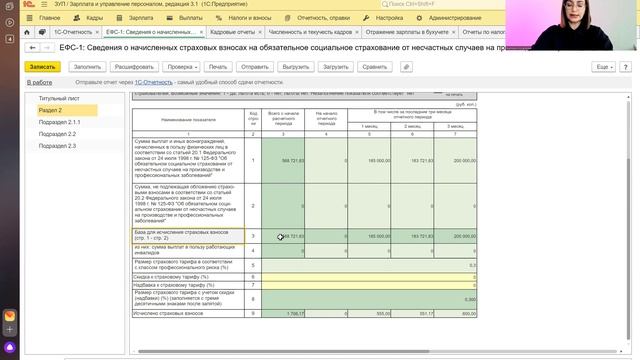Click the home icon tab

point(27,32)
